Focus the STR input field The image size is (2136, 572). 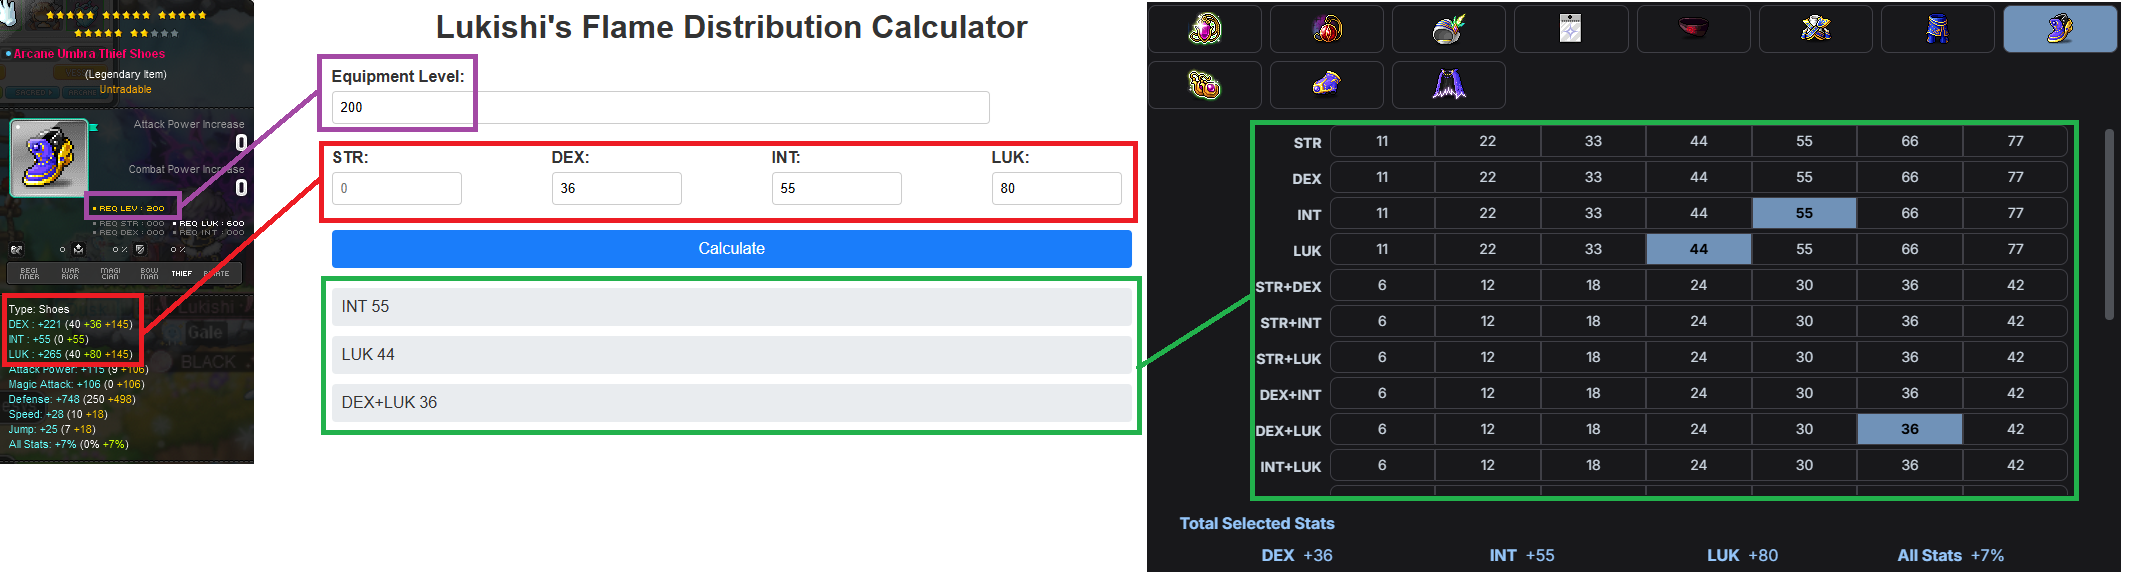[397, 188]
